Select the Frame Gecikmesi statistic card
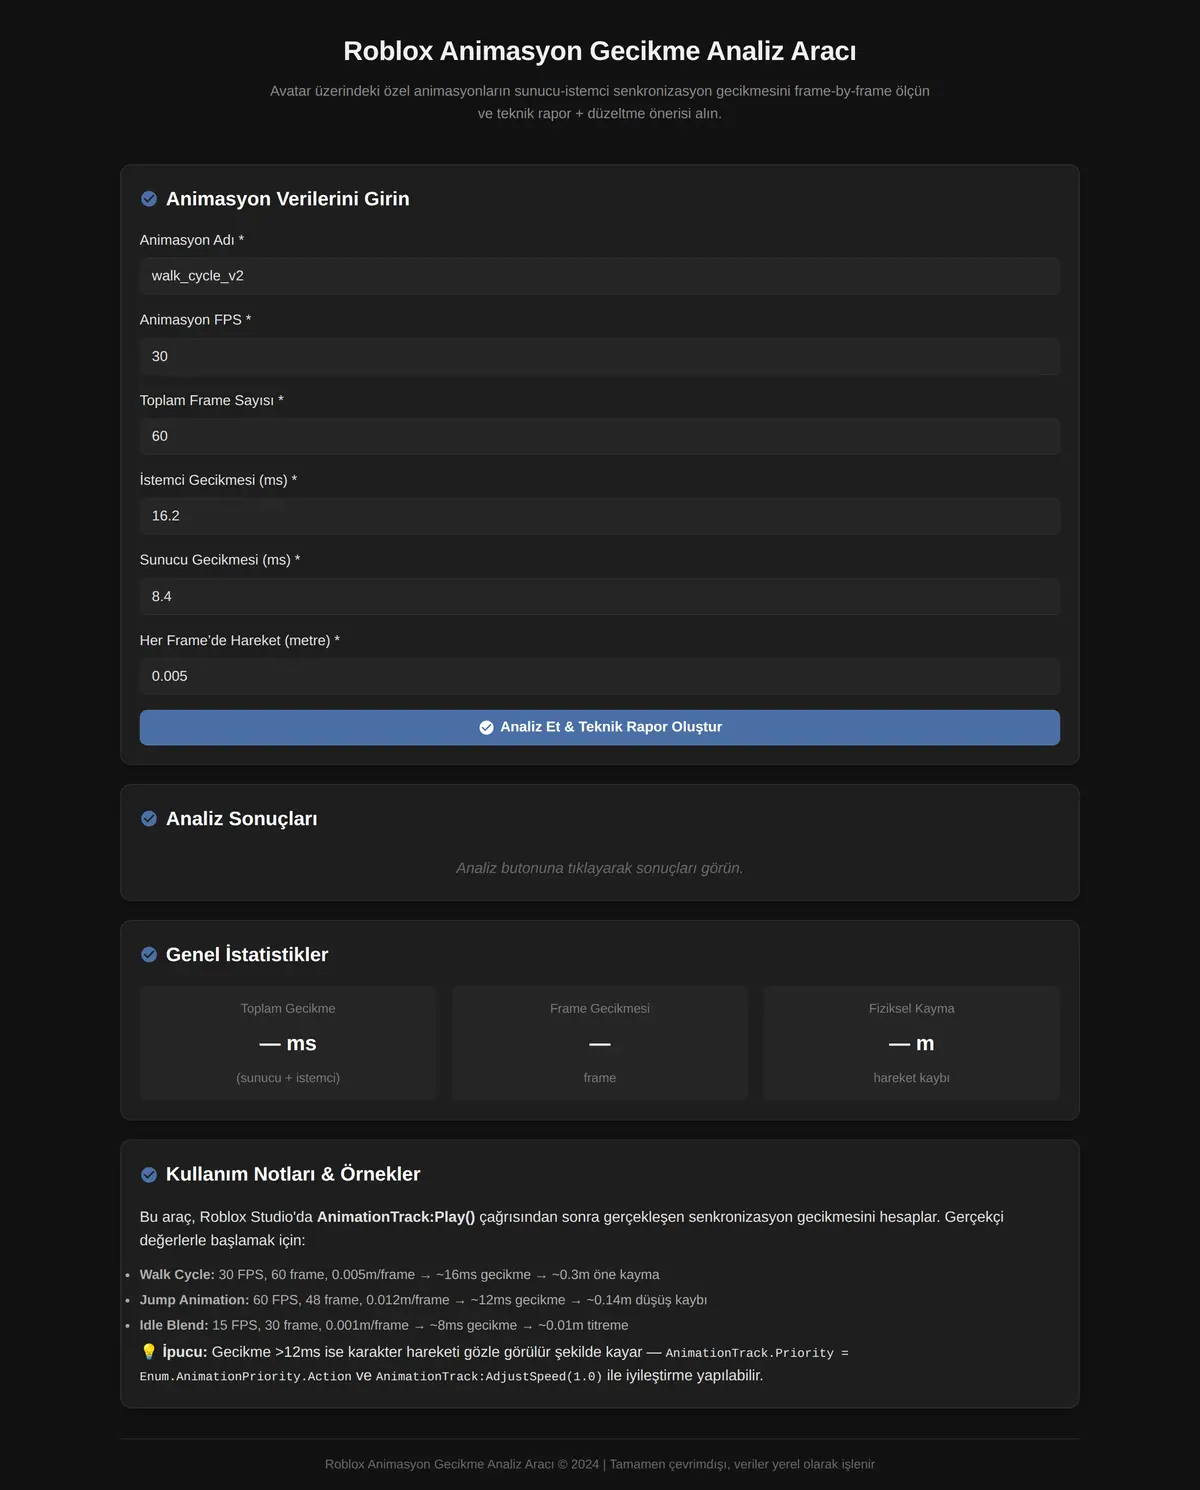This screenshot has width=1200, height=1490. coord(600,1043)
